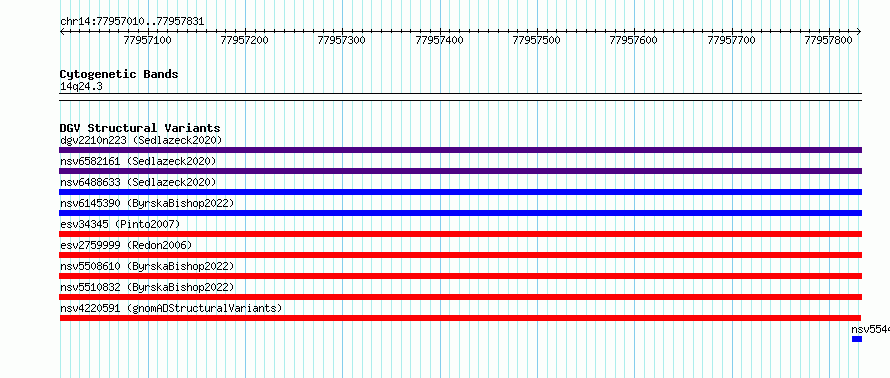
Task: Click the 14q24.3 cytogenetic band bar
Action: click(x=460, y=96)
